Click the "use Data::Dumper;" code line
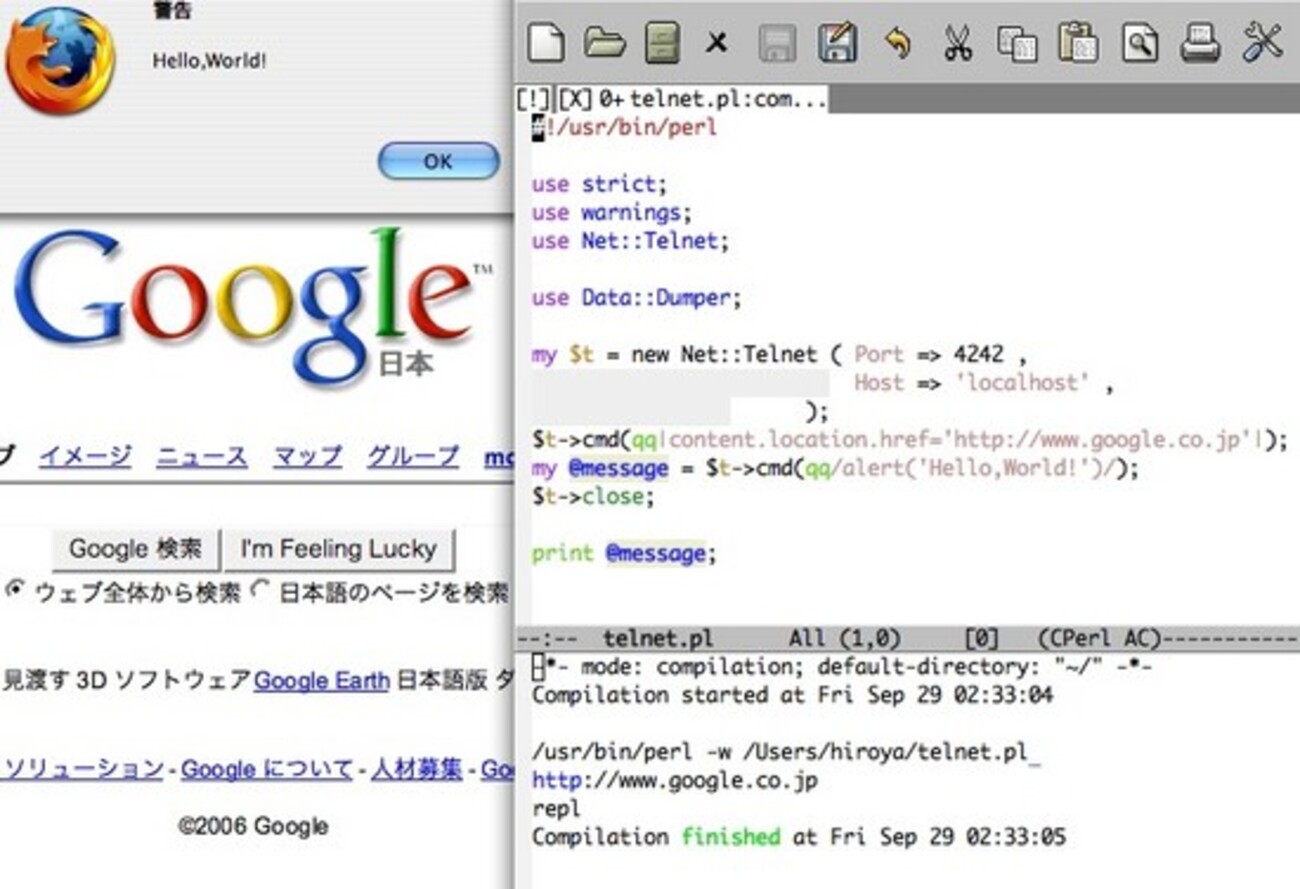Viewport: 1300px width, 889px height. [637, 298]
